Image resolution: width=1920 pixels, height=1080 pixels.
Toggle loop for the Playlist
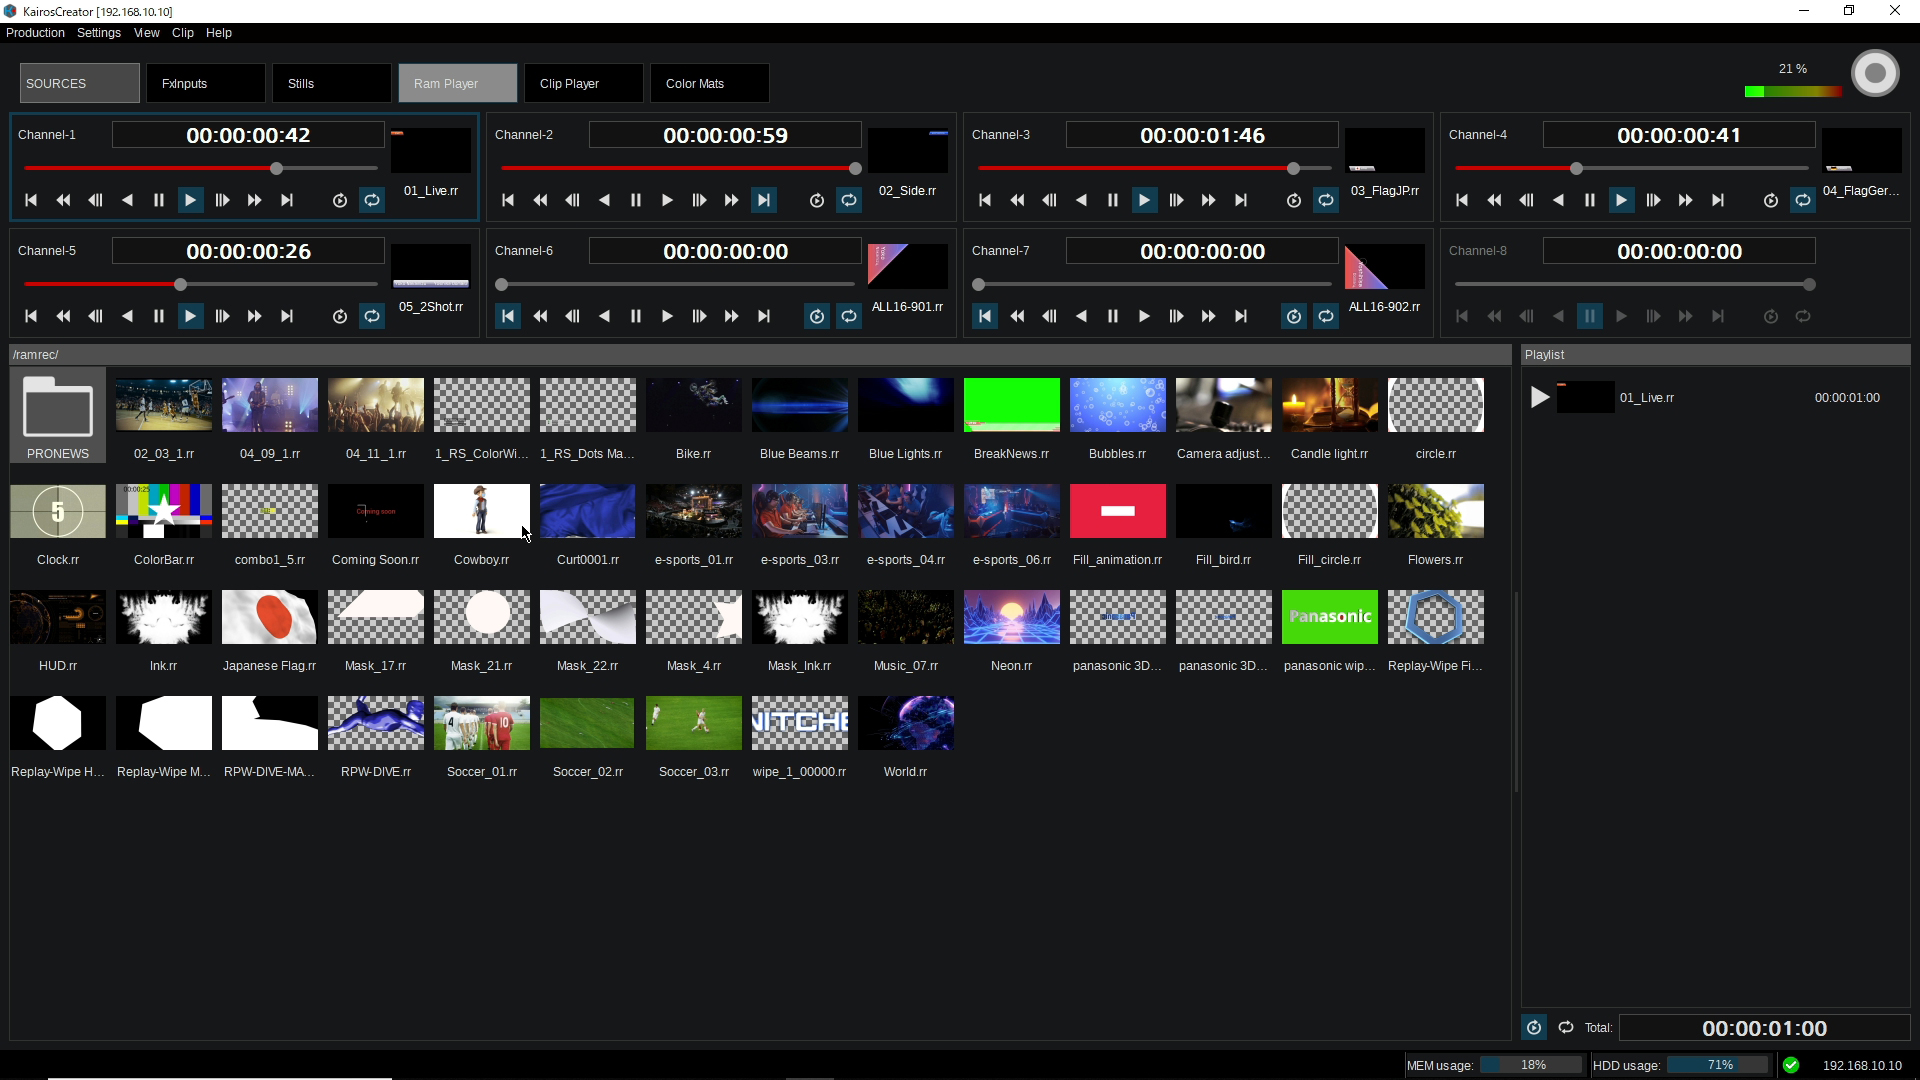pos(1566,1028)
